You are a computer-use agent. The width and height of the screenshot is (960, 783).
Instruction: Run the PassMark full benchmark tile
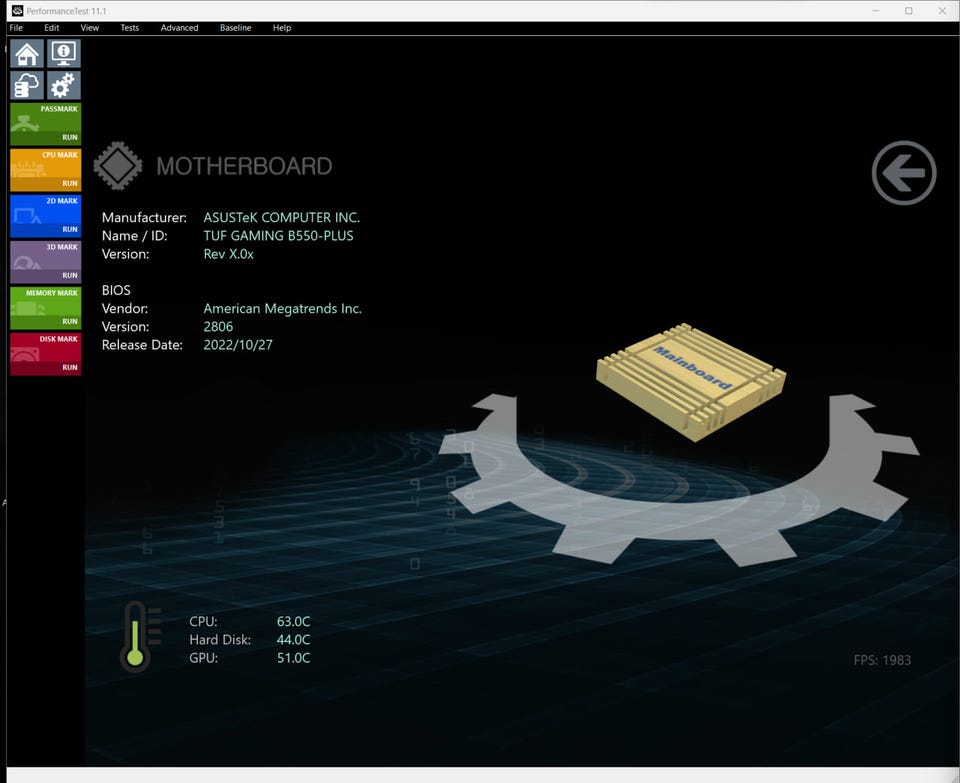point(45,124)
